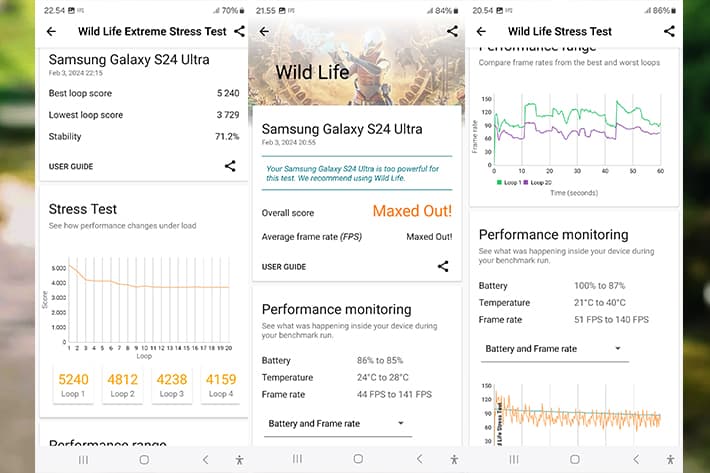Select Loop 1 score card 5240
The image size is (710, 473).
click(x=73, y=385)
